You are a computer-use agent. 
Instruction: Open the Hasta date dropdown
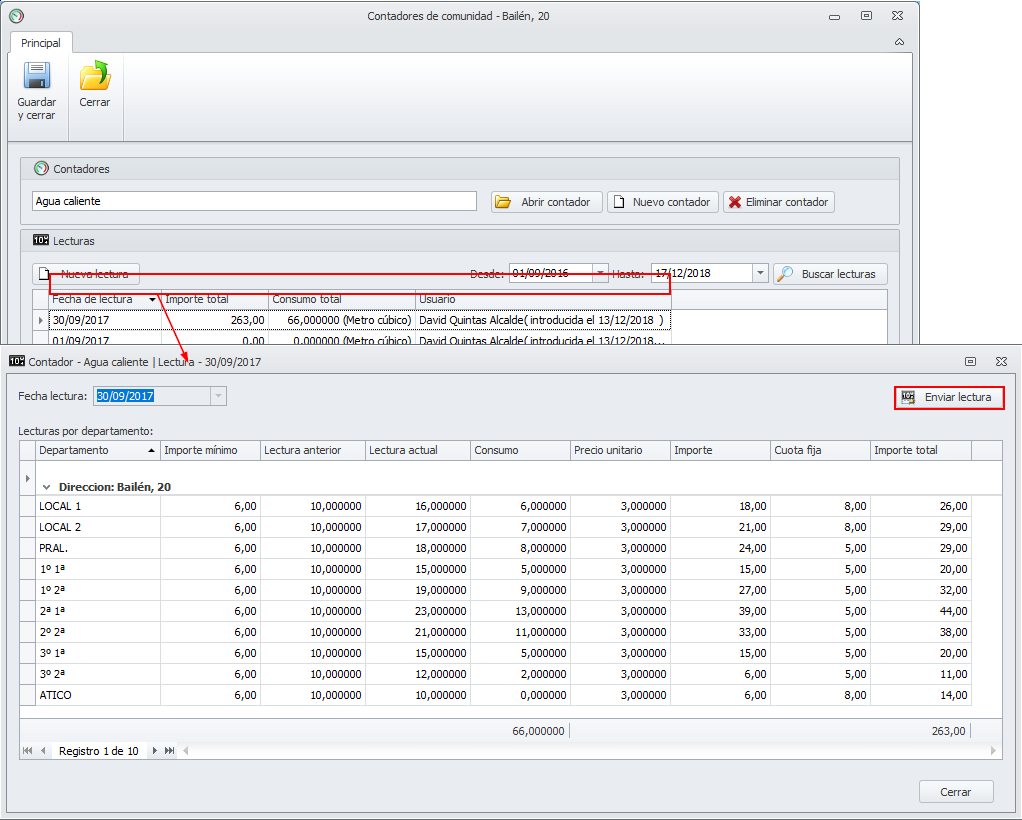[x=760, y=274]
